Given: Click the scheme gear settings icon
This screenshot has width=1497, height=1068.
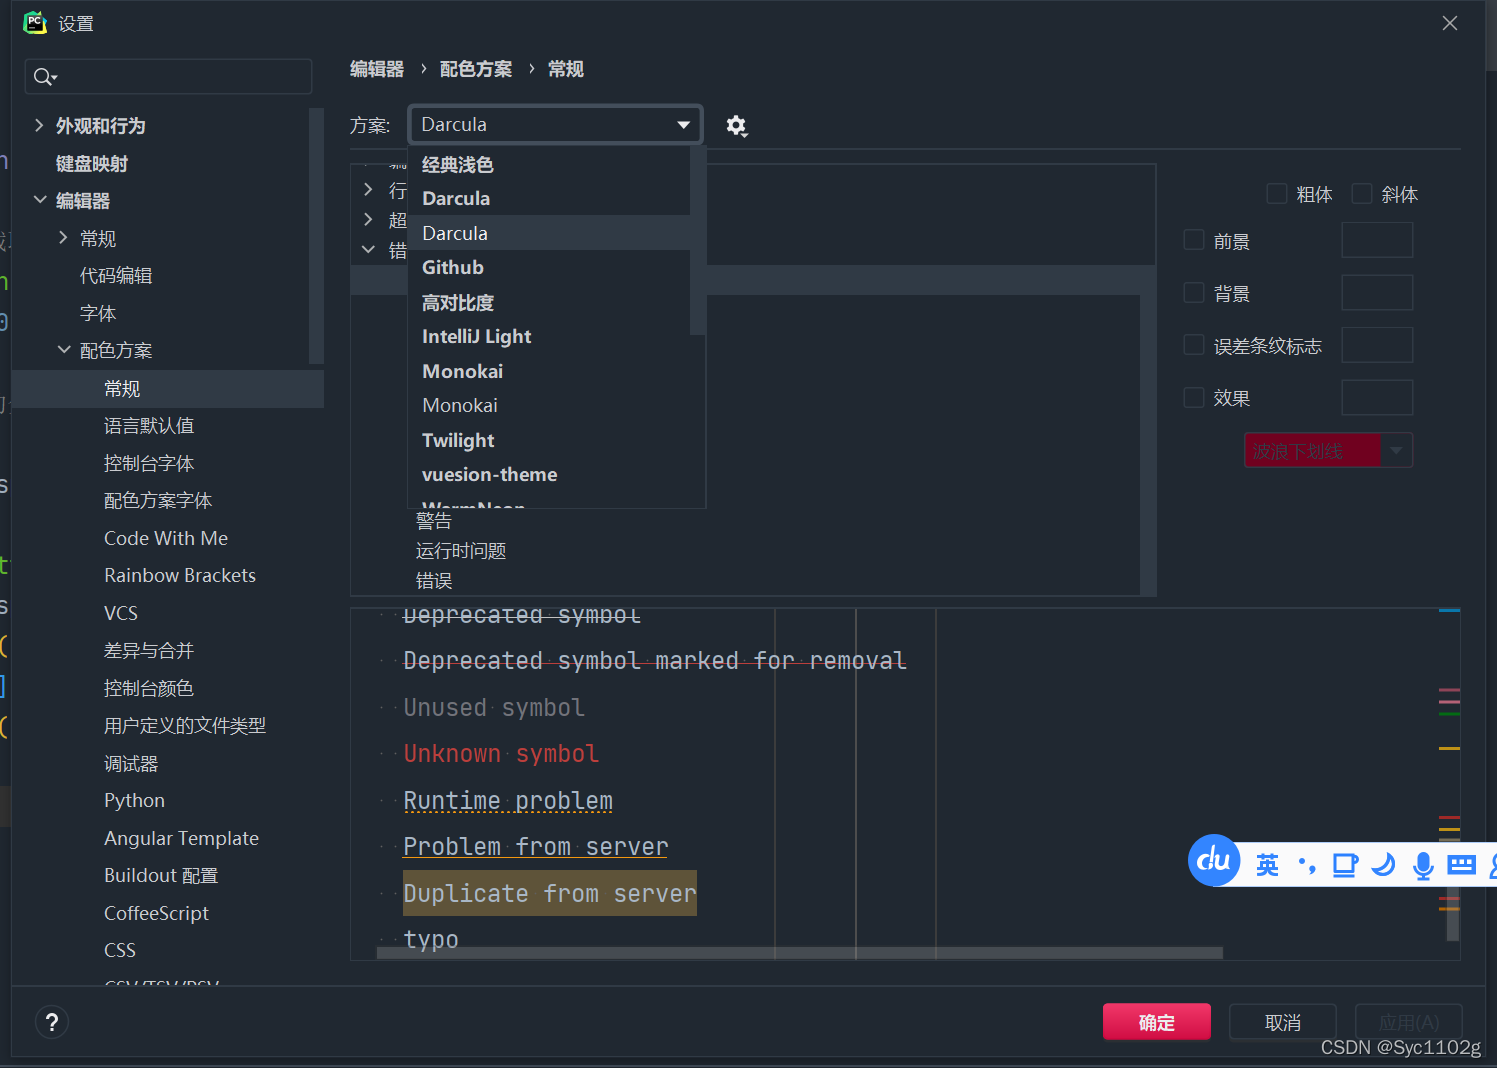Looking at the screenshot, I should (737, 126).
